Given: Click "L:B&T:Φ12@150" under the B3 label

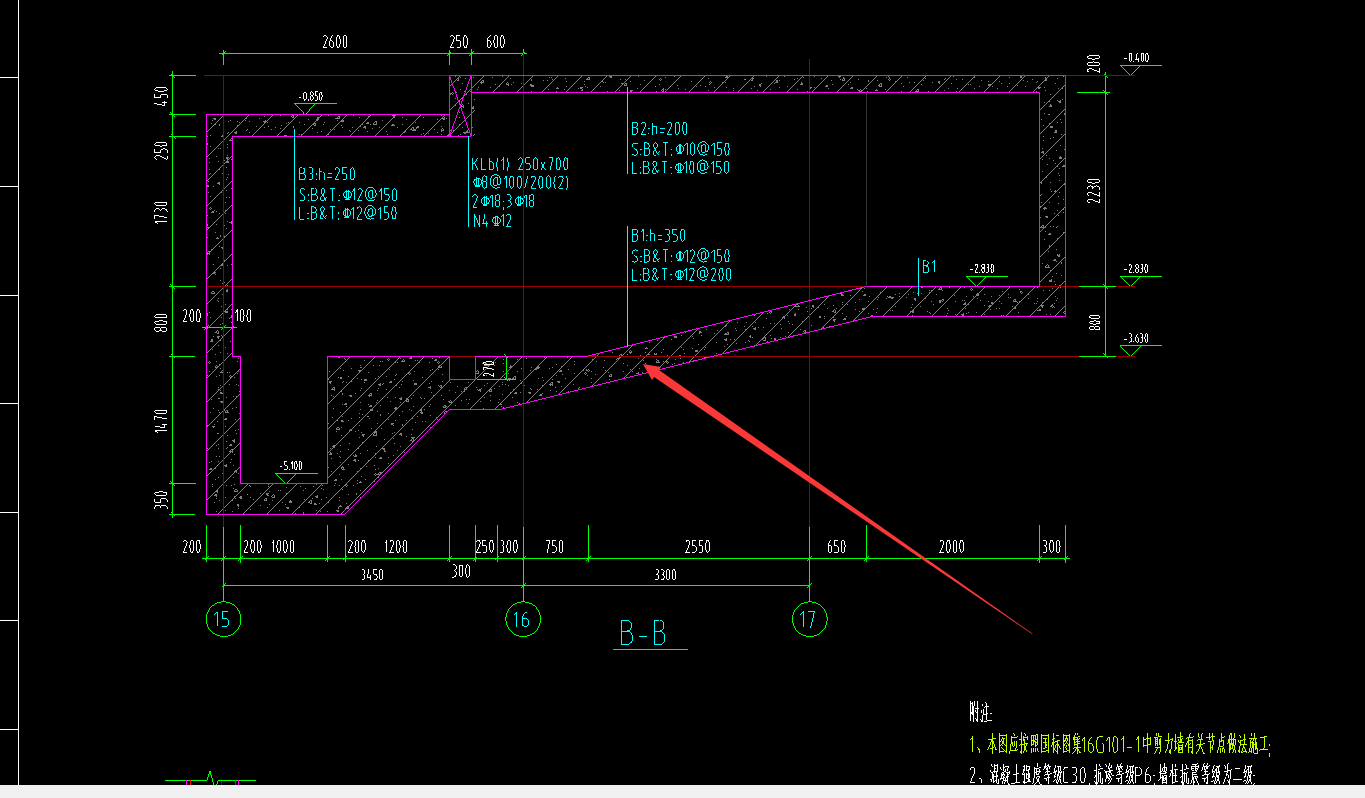Looking at the screenshot, I should 347,213.
